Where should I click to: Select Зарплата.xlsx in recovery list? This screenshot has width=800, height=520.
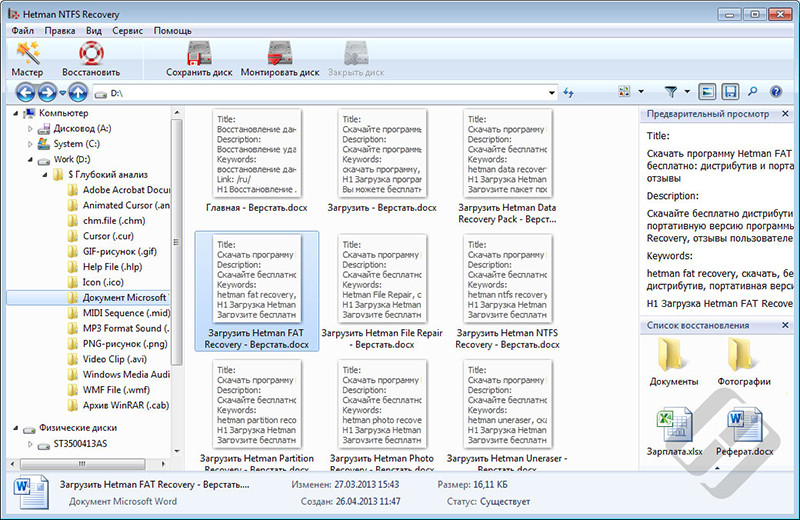coord(674,432)
